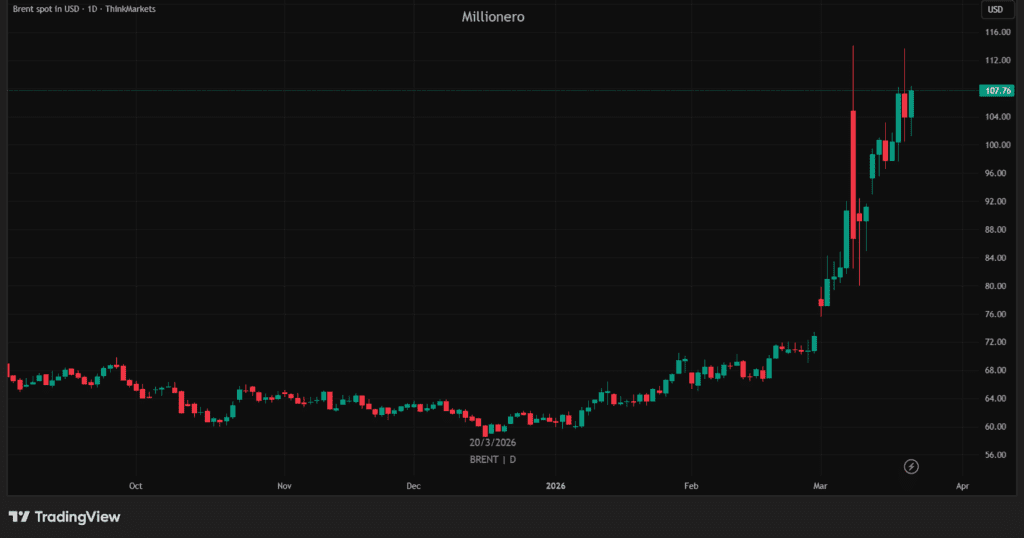Image resolution: width=1024 pixels, height=538 pixels.
Task: Click the Millionero watermark text
Action: point(493,17)
